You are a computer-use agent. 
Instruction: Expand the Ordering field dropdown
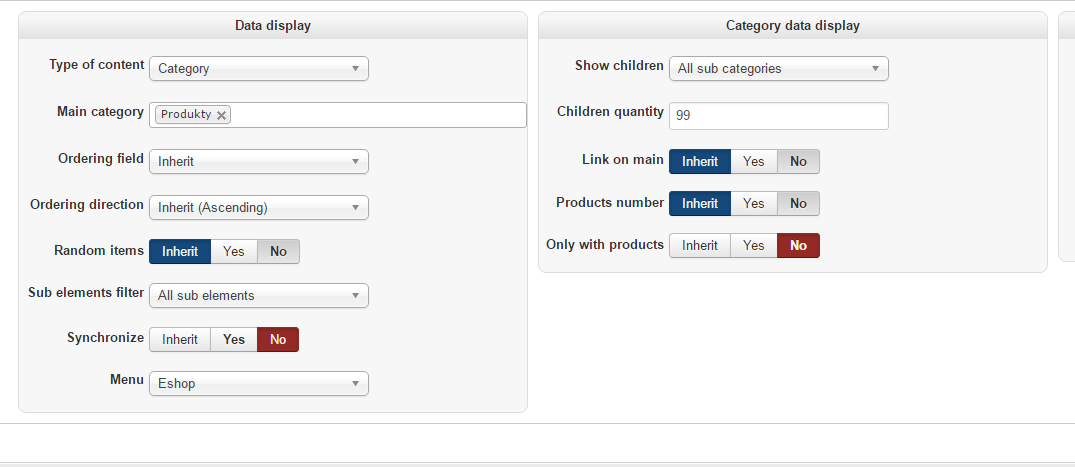coord(258,161)
